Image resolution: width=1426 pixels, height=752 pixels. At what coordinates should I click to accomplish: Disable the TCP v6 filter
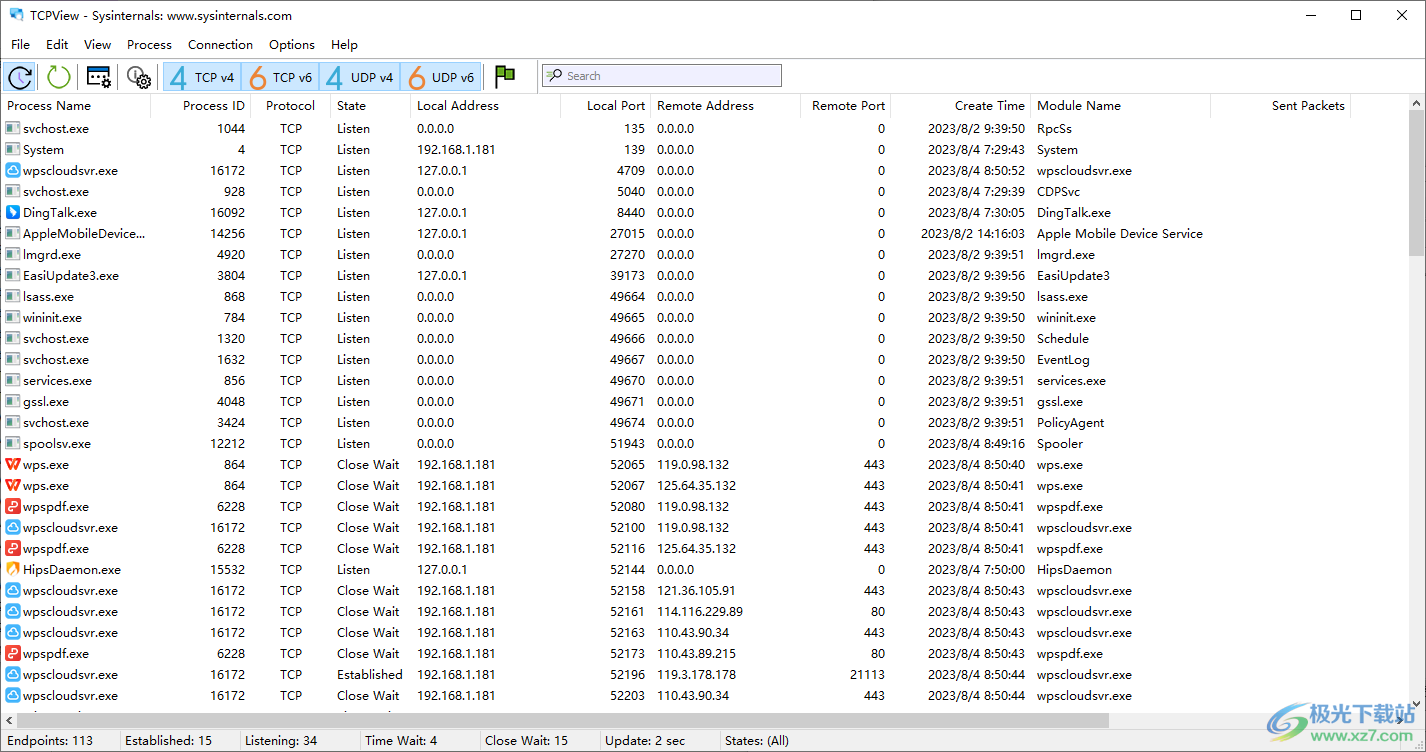pos(281,76)
